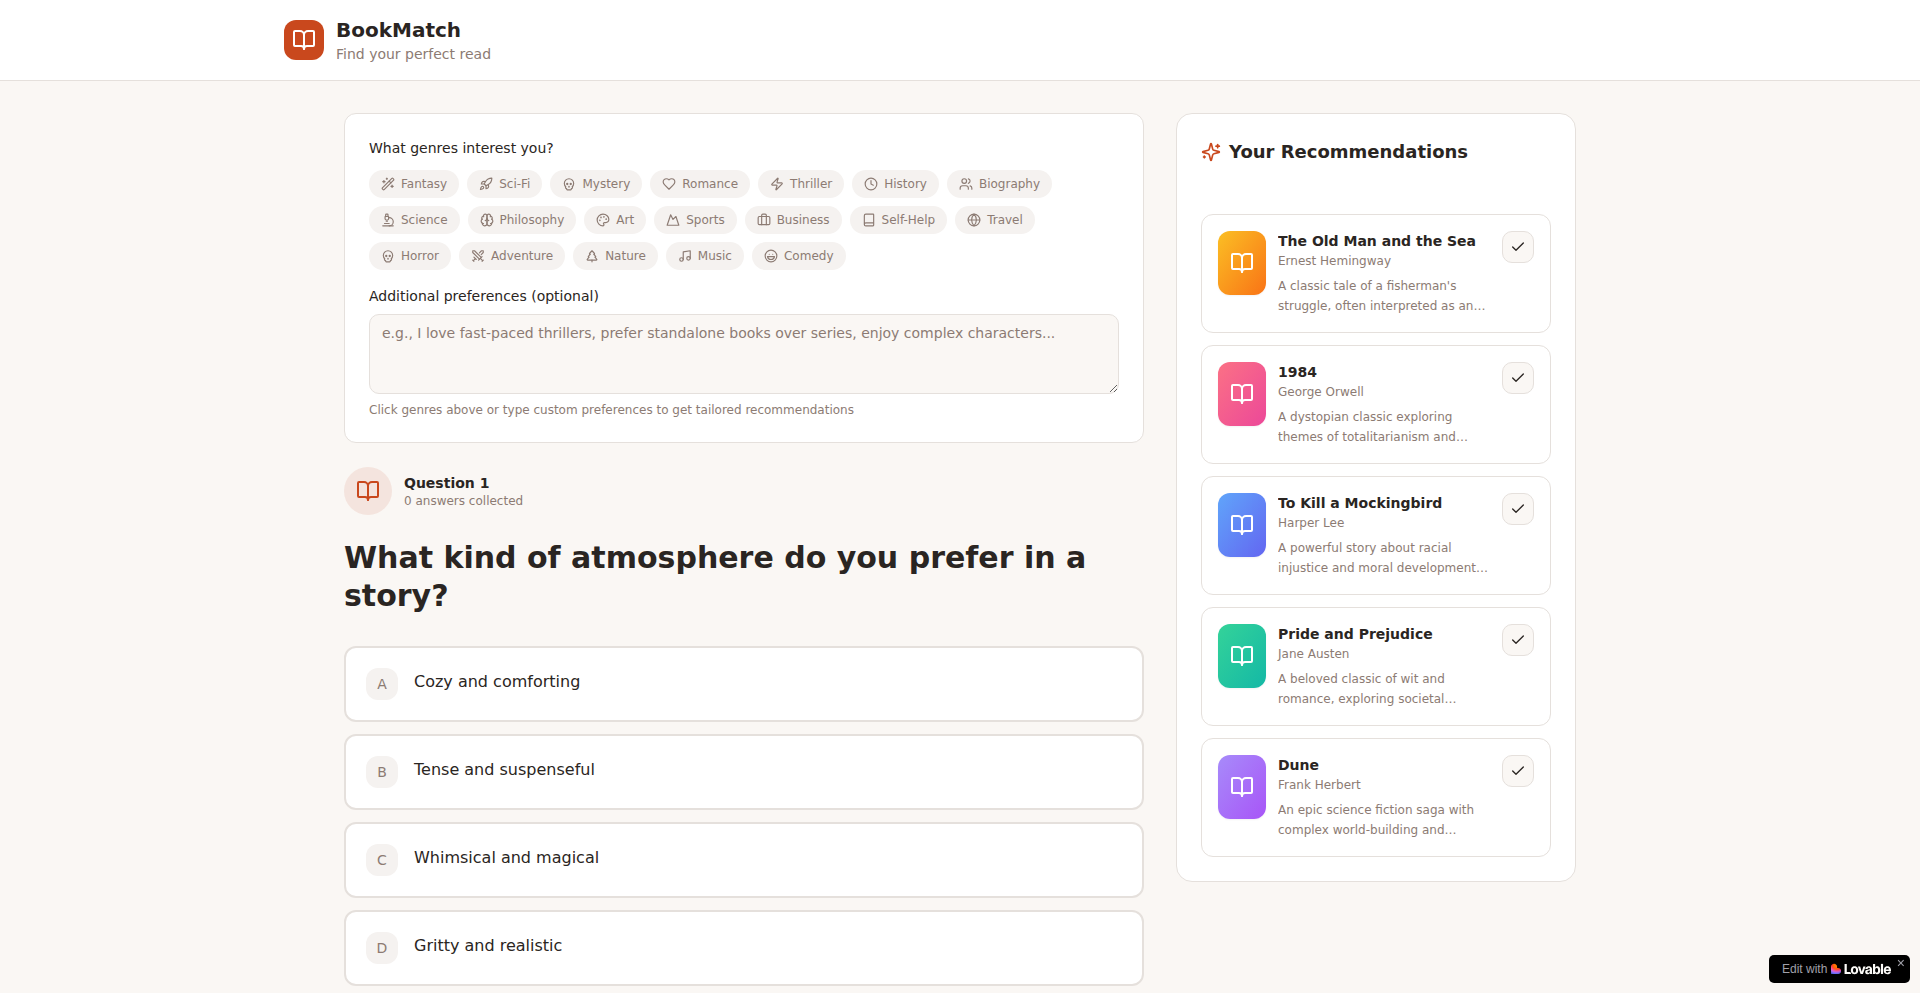Click the BookMatch logo icon
This screenshot has height=993, width=1920.
point(303,40)
